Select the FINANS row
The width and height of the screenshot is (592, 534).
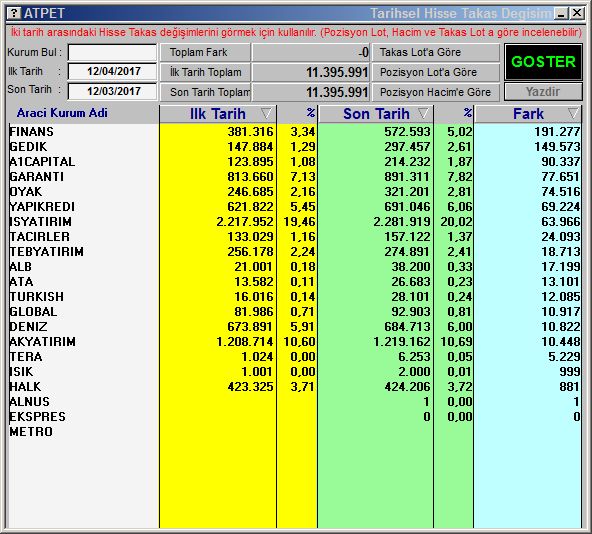(x=295, y=131)
